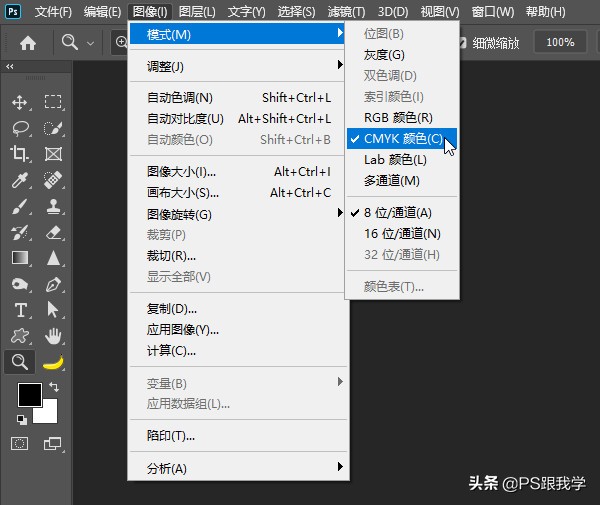Open the 图层(L) menu
This screenshot has width=600, height=505.
click(197, 12)
